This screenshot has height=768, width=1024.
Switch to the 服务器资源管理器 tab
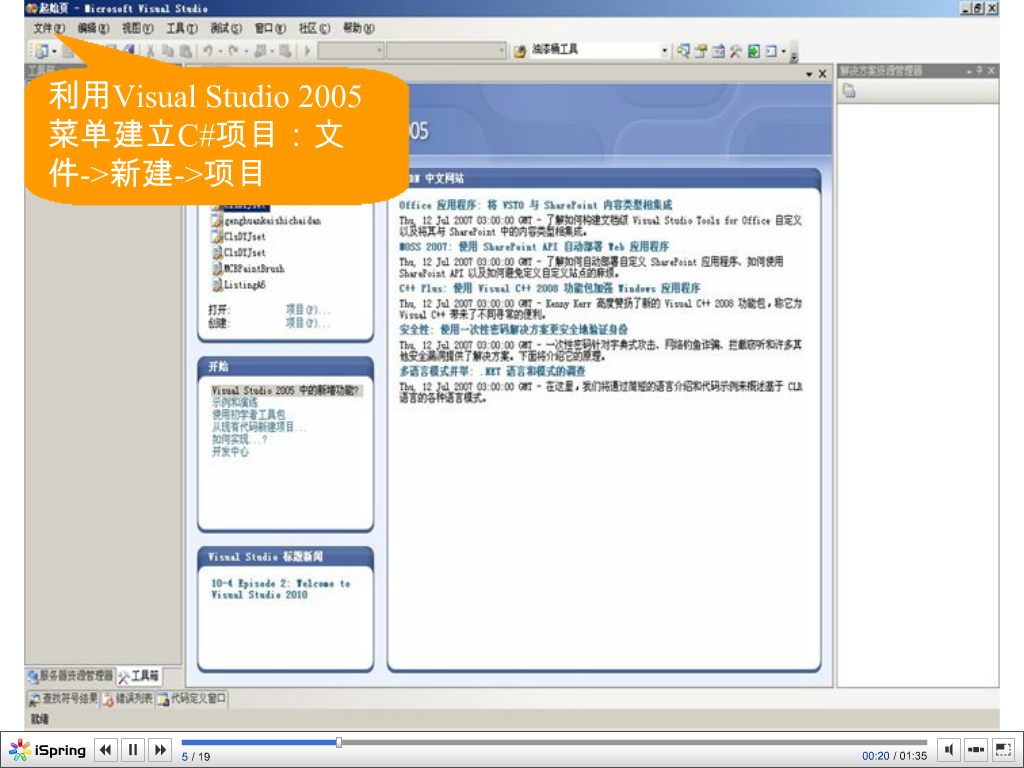(x=70, y=676)
